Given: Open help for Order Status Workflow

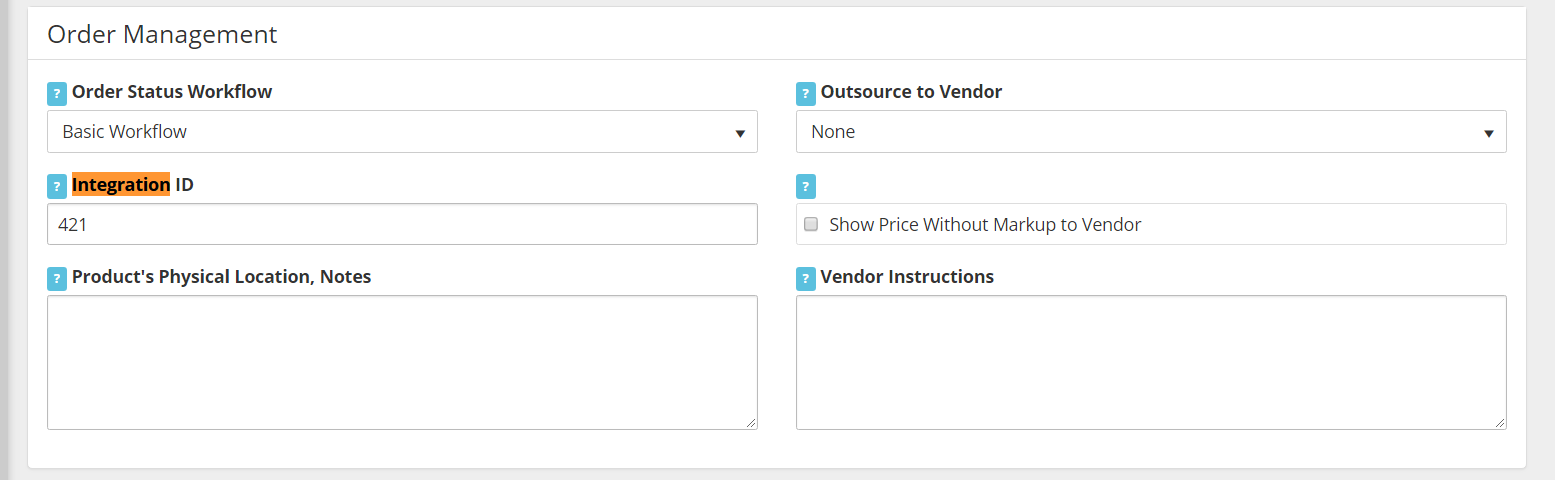Looking at the screenshot, I should pos(57,93).
